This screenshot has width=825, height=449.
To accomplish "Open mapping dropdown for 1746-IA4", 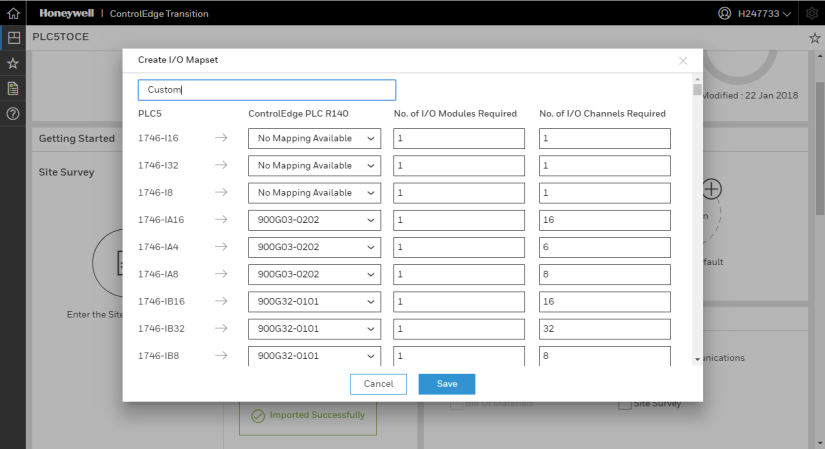I will point(314,247).
